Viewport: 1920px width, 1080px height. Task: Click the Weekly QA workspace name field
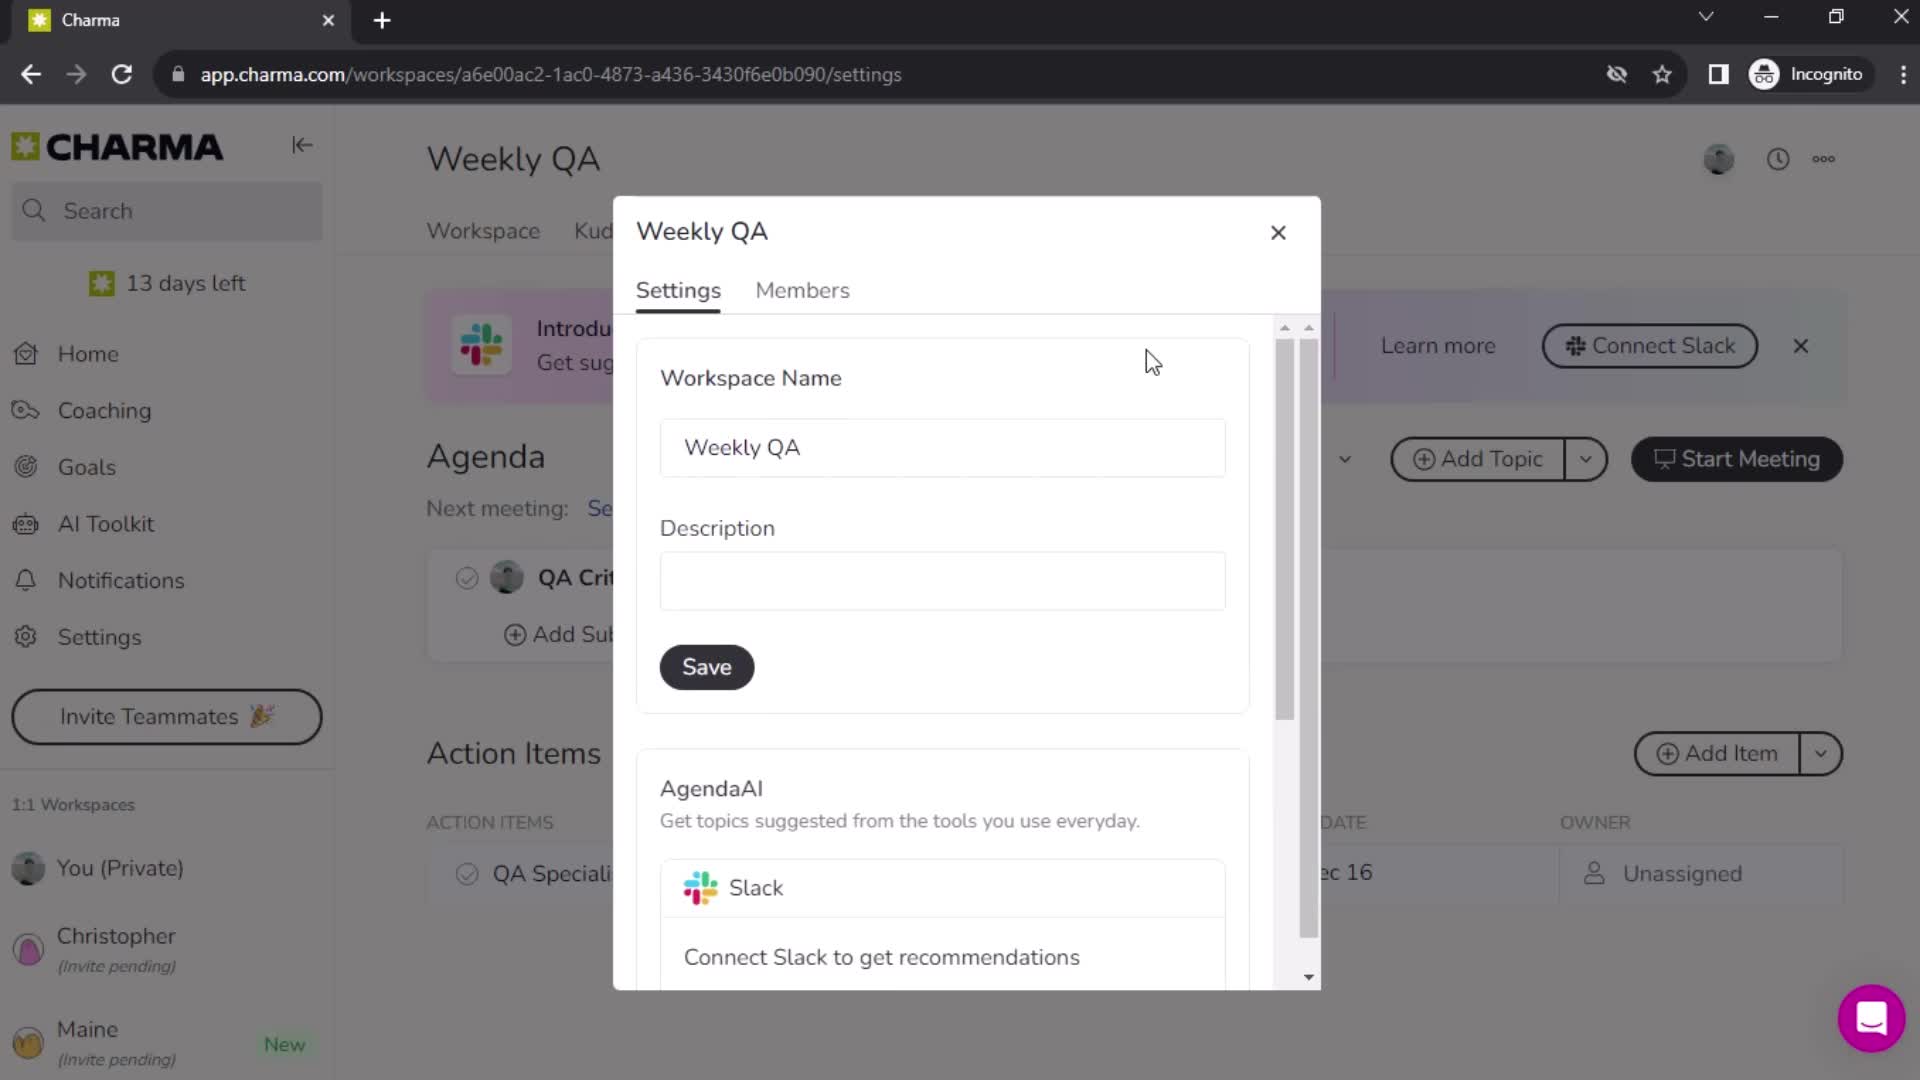point(944,447)
